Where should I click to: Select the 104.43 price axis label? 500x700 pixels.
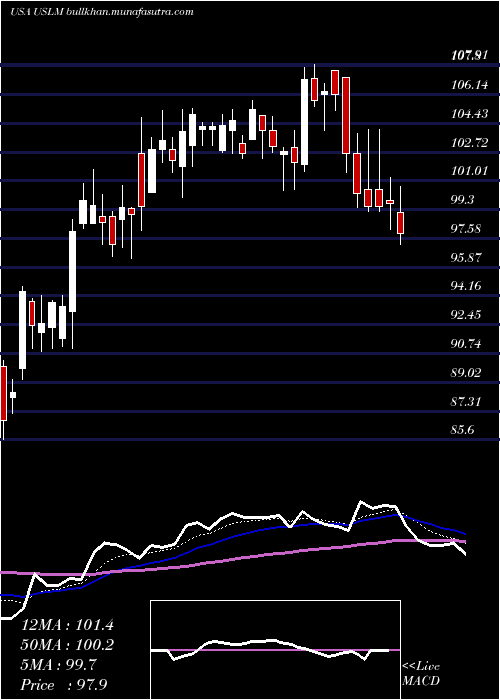tap(470, 114)
